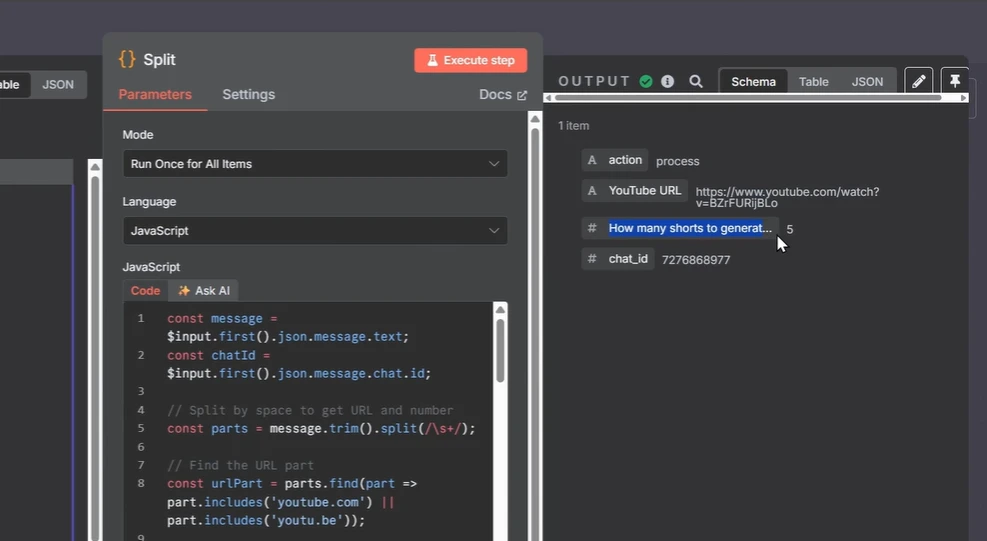Click the code editor vertical scrollbar thumb
This screenshot has width=987, height=541.
tap(500, 351)
